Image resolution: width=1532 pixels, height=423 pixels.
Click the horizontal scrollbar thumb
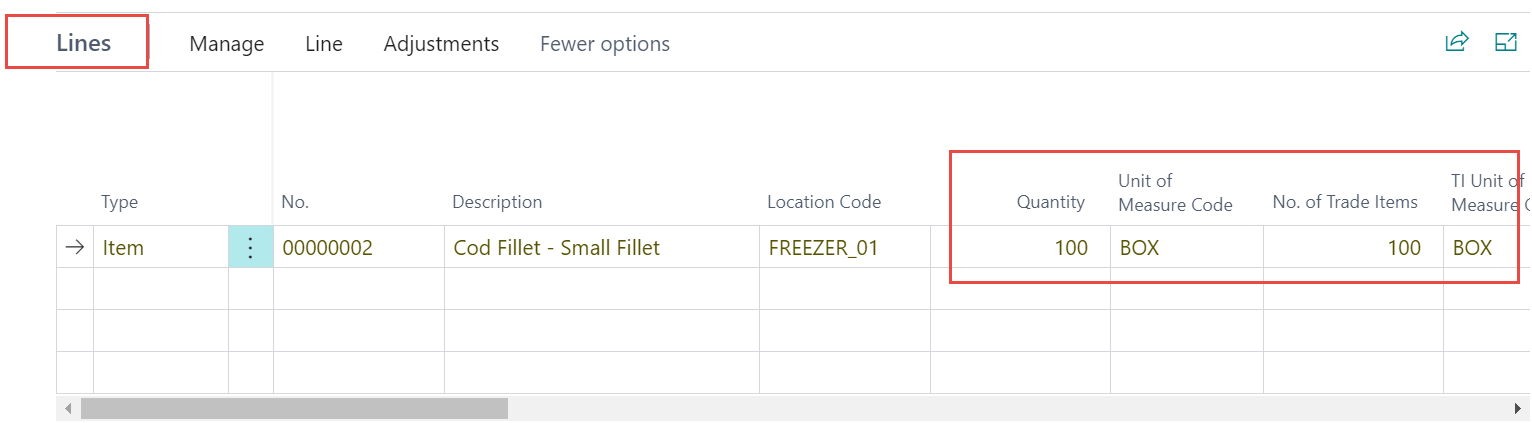(294, 409)
